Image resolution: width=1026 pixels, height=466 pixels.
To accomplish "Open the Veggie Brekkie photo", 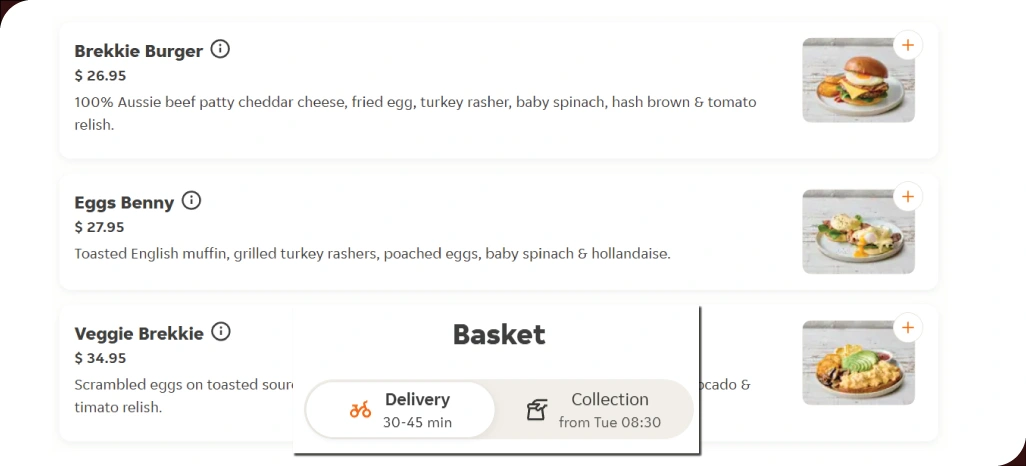I will [857, 365].
